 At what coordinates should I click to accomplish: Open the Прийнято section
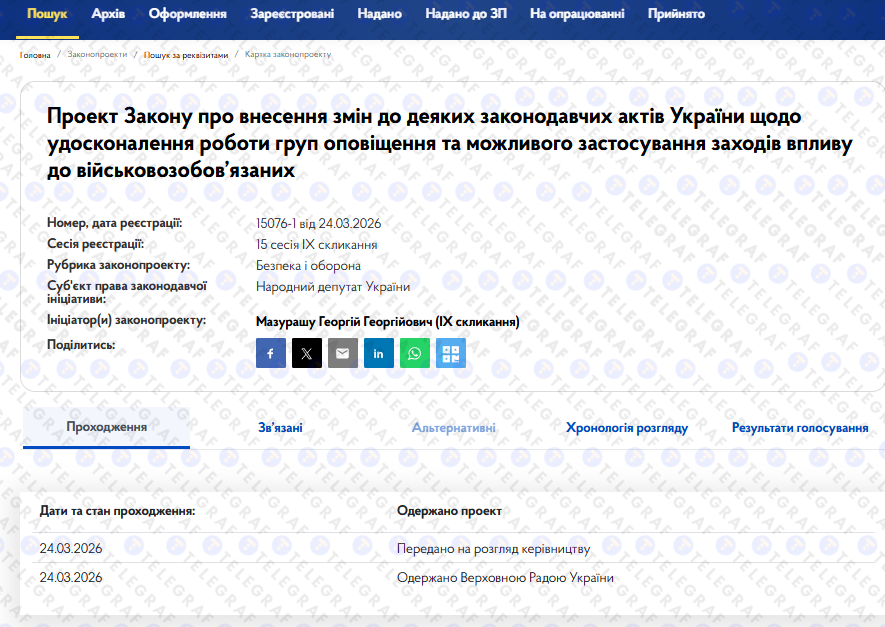pyautogui.click(x=676, y=14)
